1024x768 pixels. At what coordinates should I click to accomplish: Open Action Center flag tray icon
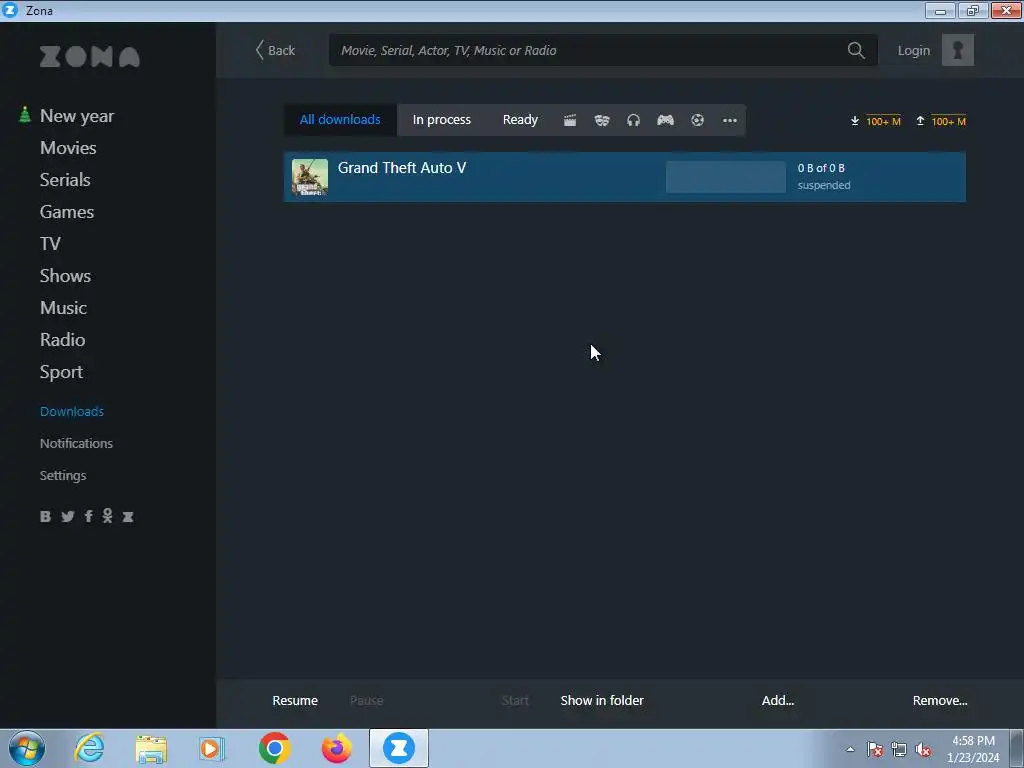click(874, 750)
